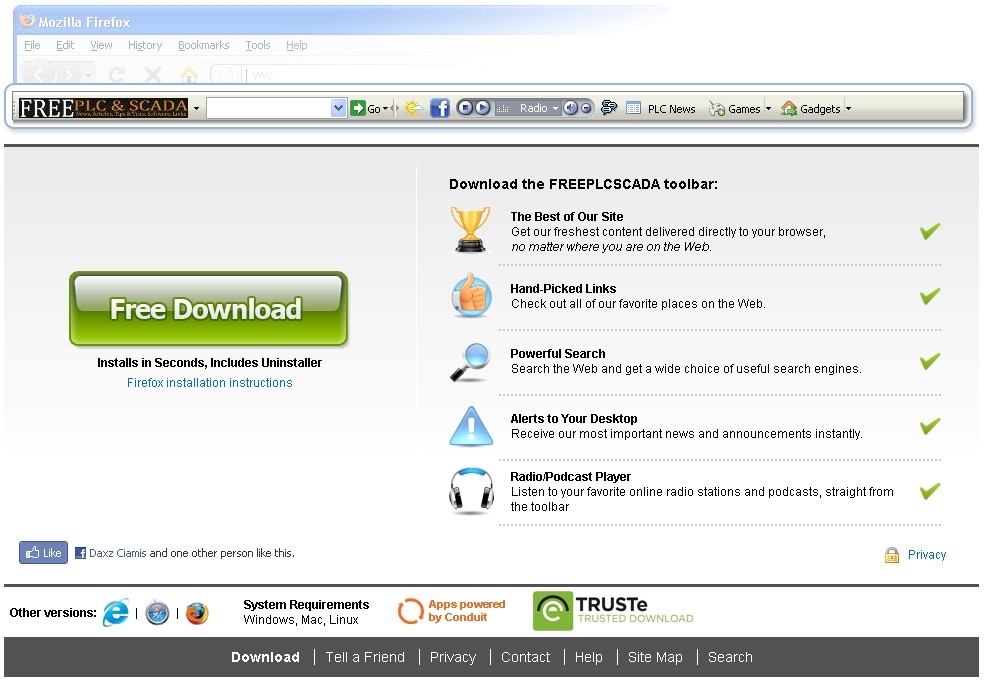Screen dimensions: 985x683
Task: Open the dropdown arrow next to FREEPLC logo
Action: pos(197,109)
